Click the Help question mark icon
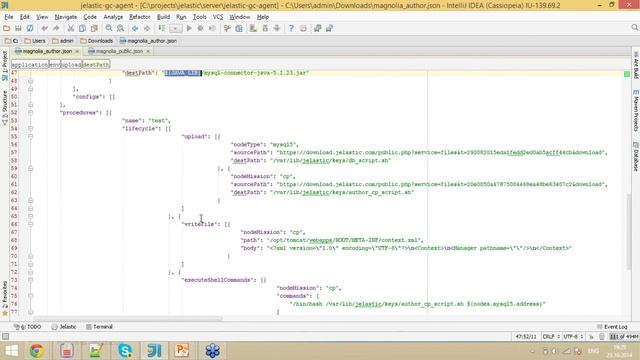This screenshot has height=360, width=640. tap(291, 28)
